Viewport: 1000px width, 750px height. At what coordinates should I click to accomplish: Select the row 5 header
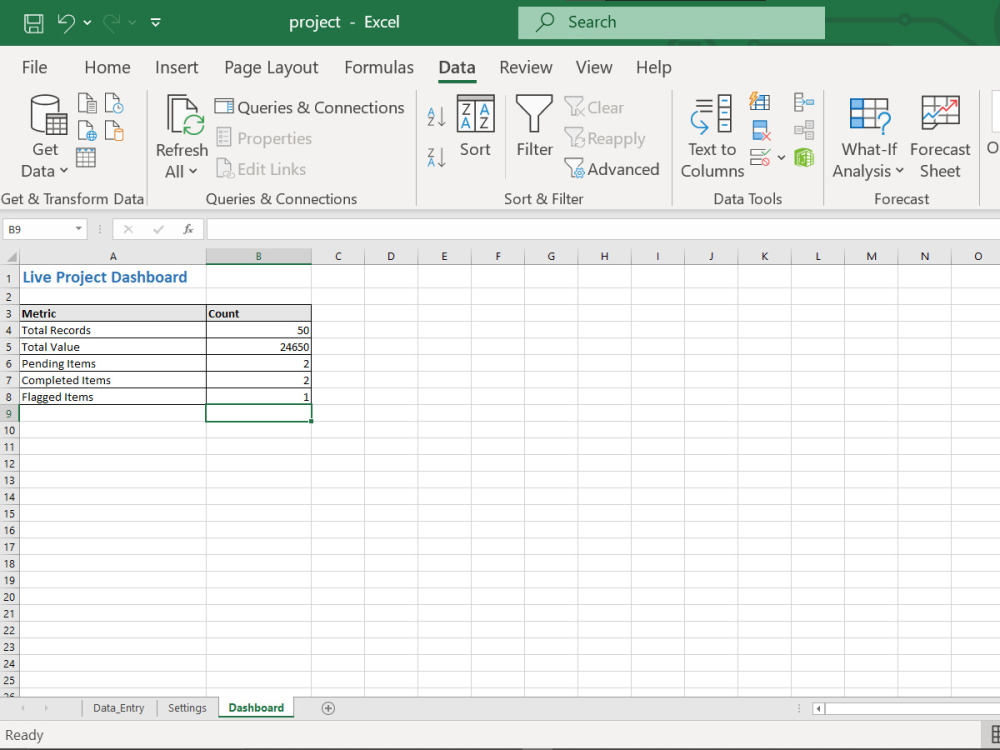[9, 347]
